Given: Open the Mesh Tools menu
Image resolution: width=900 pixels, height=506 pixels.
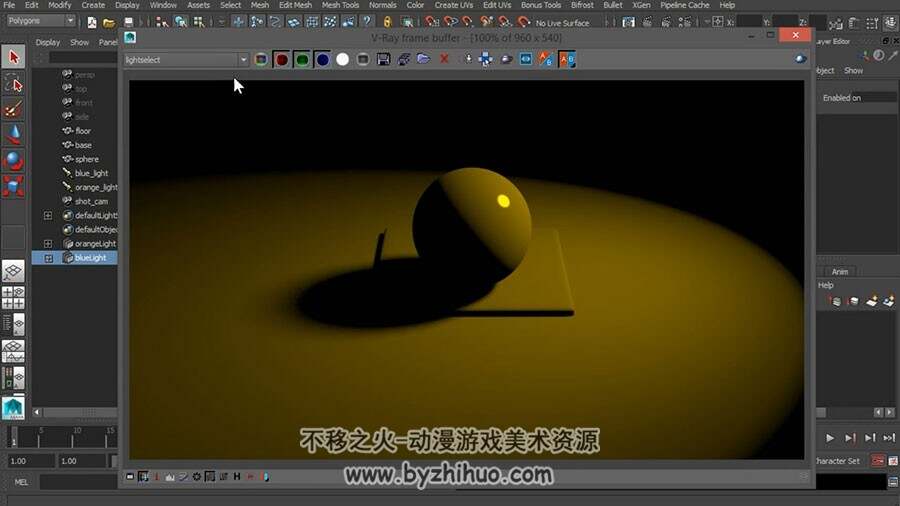Looking at the screenshot, I should click(x=340, y=5).
